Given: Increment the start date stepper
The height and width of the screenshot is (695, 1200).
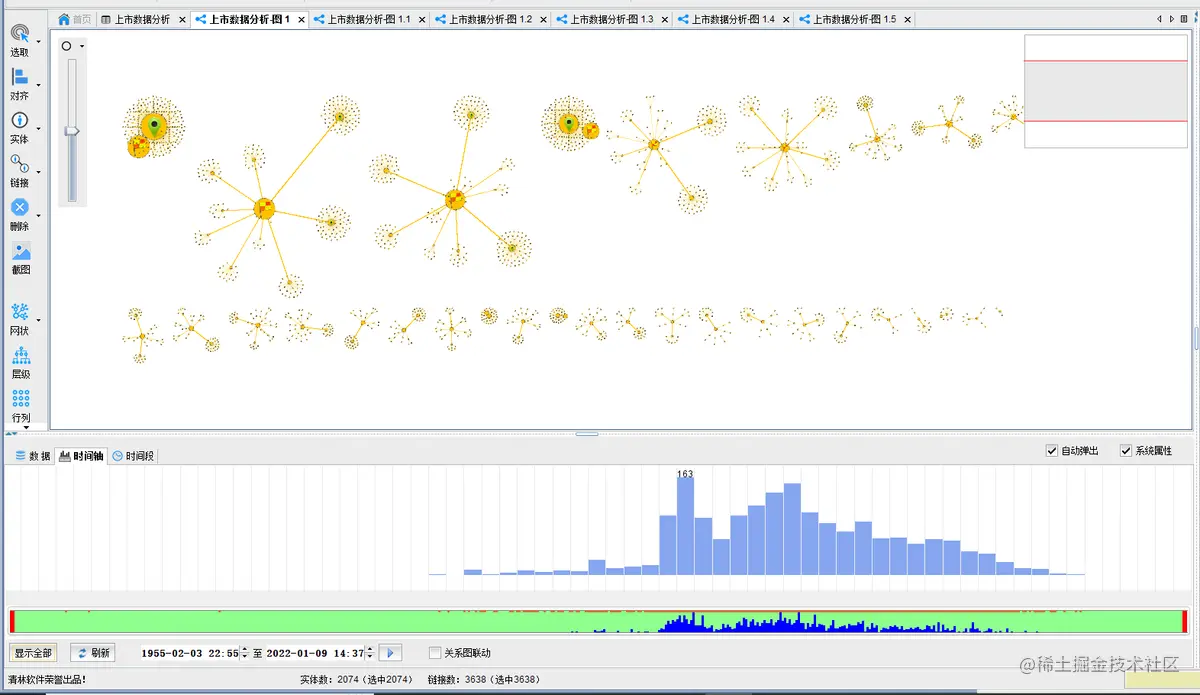Looking at the screenshot, I should 245,649.
